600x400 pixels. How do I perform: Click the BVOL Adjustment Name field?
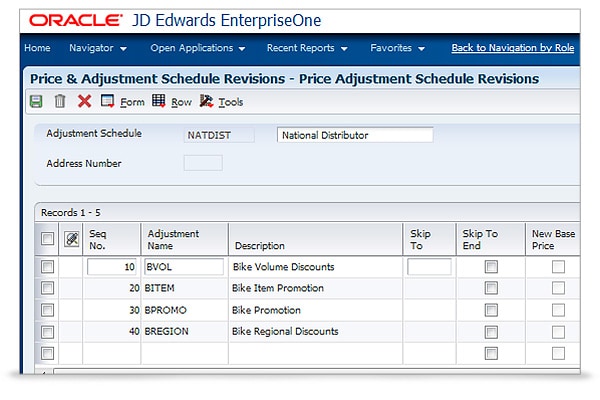[x=184, y=267]
